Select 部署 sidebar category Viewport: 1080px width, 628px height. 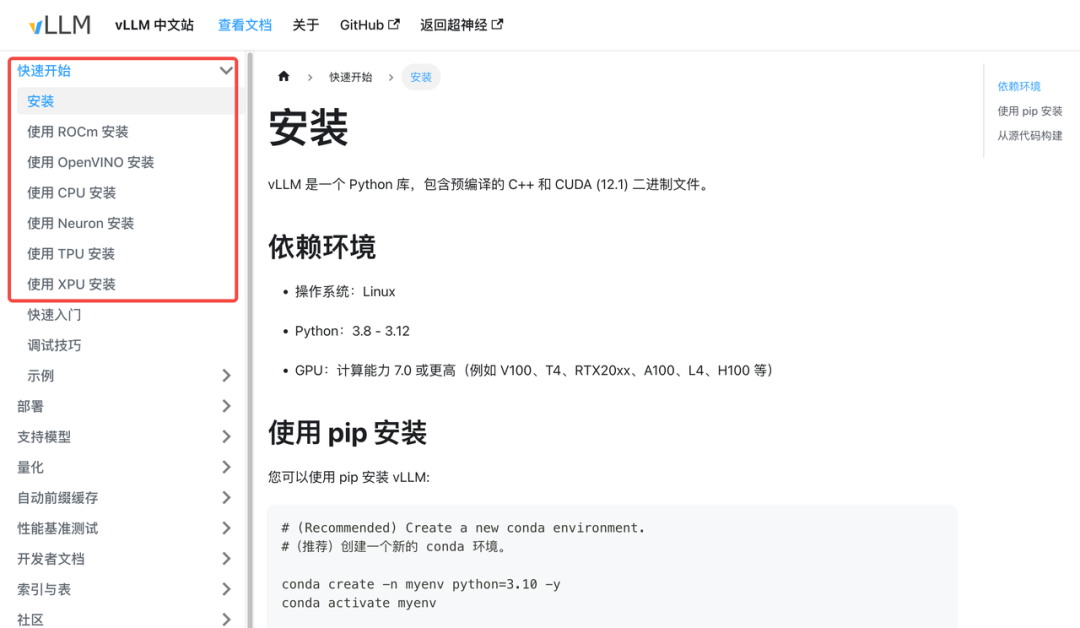pyautogui.click(x=30, y=406)
